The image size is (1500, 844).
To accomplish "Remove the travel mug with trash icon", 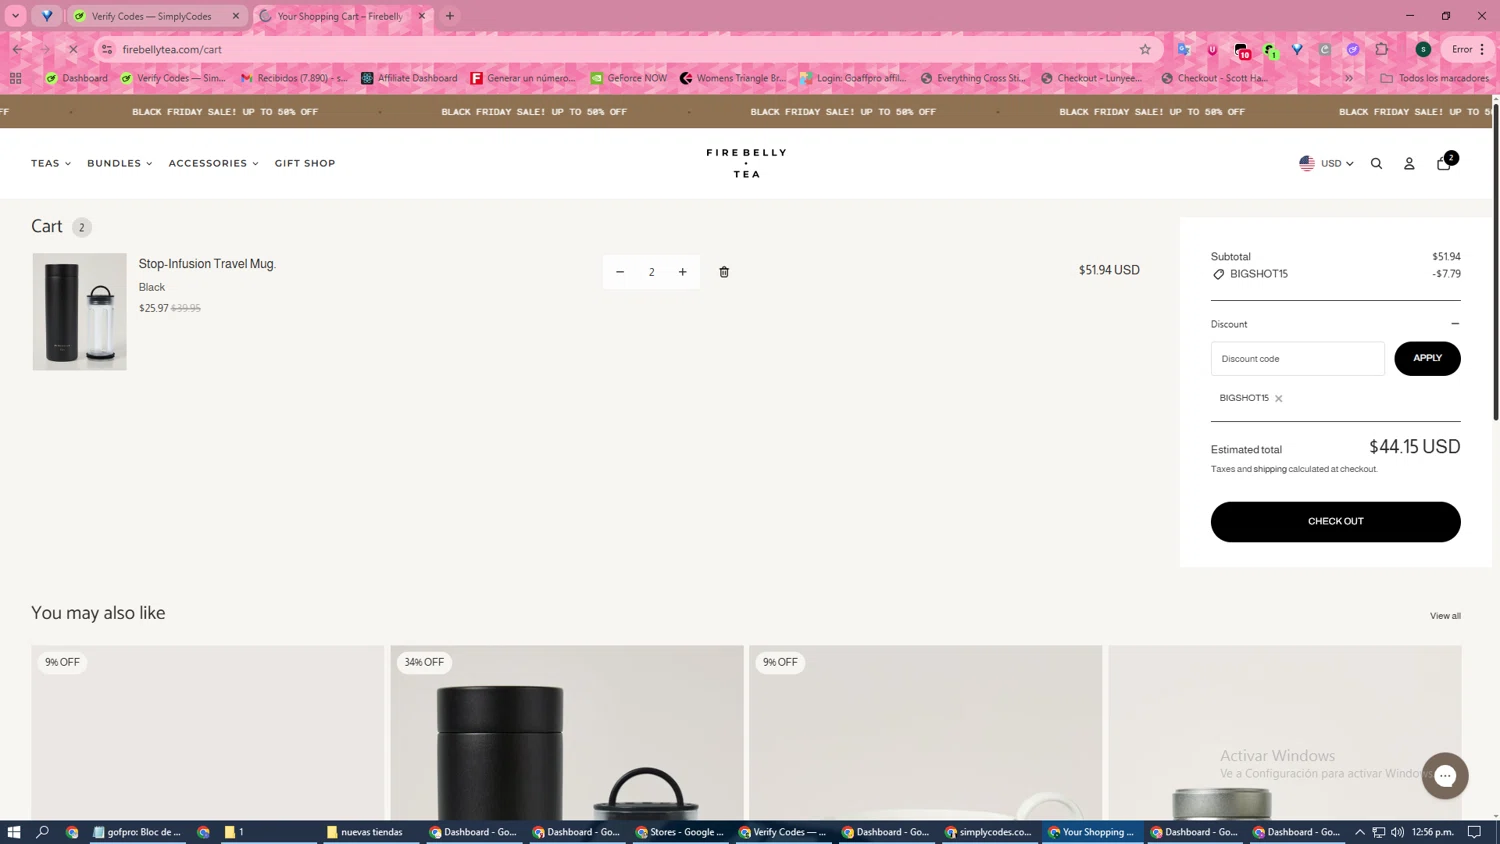I will [724, 272].
